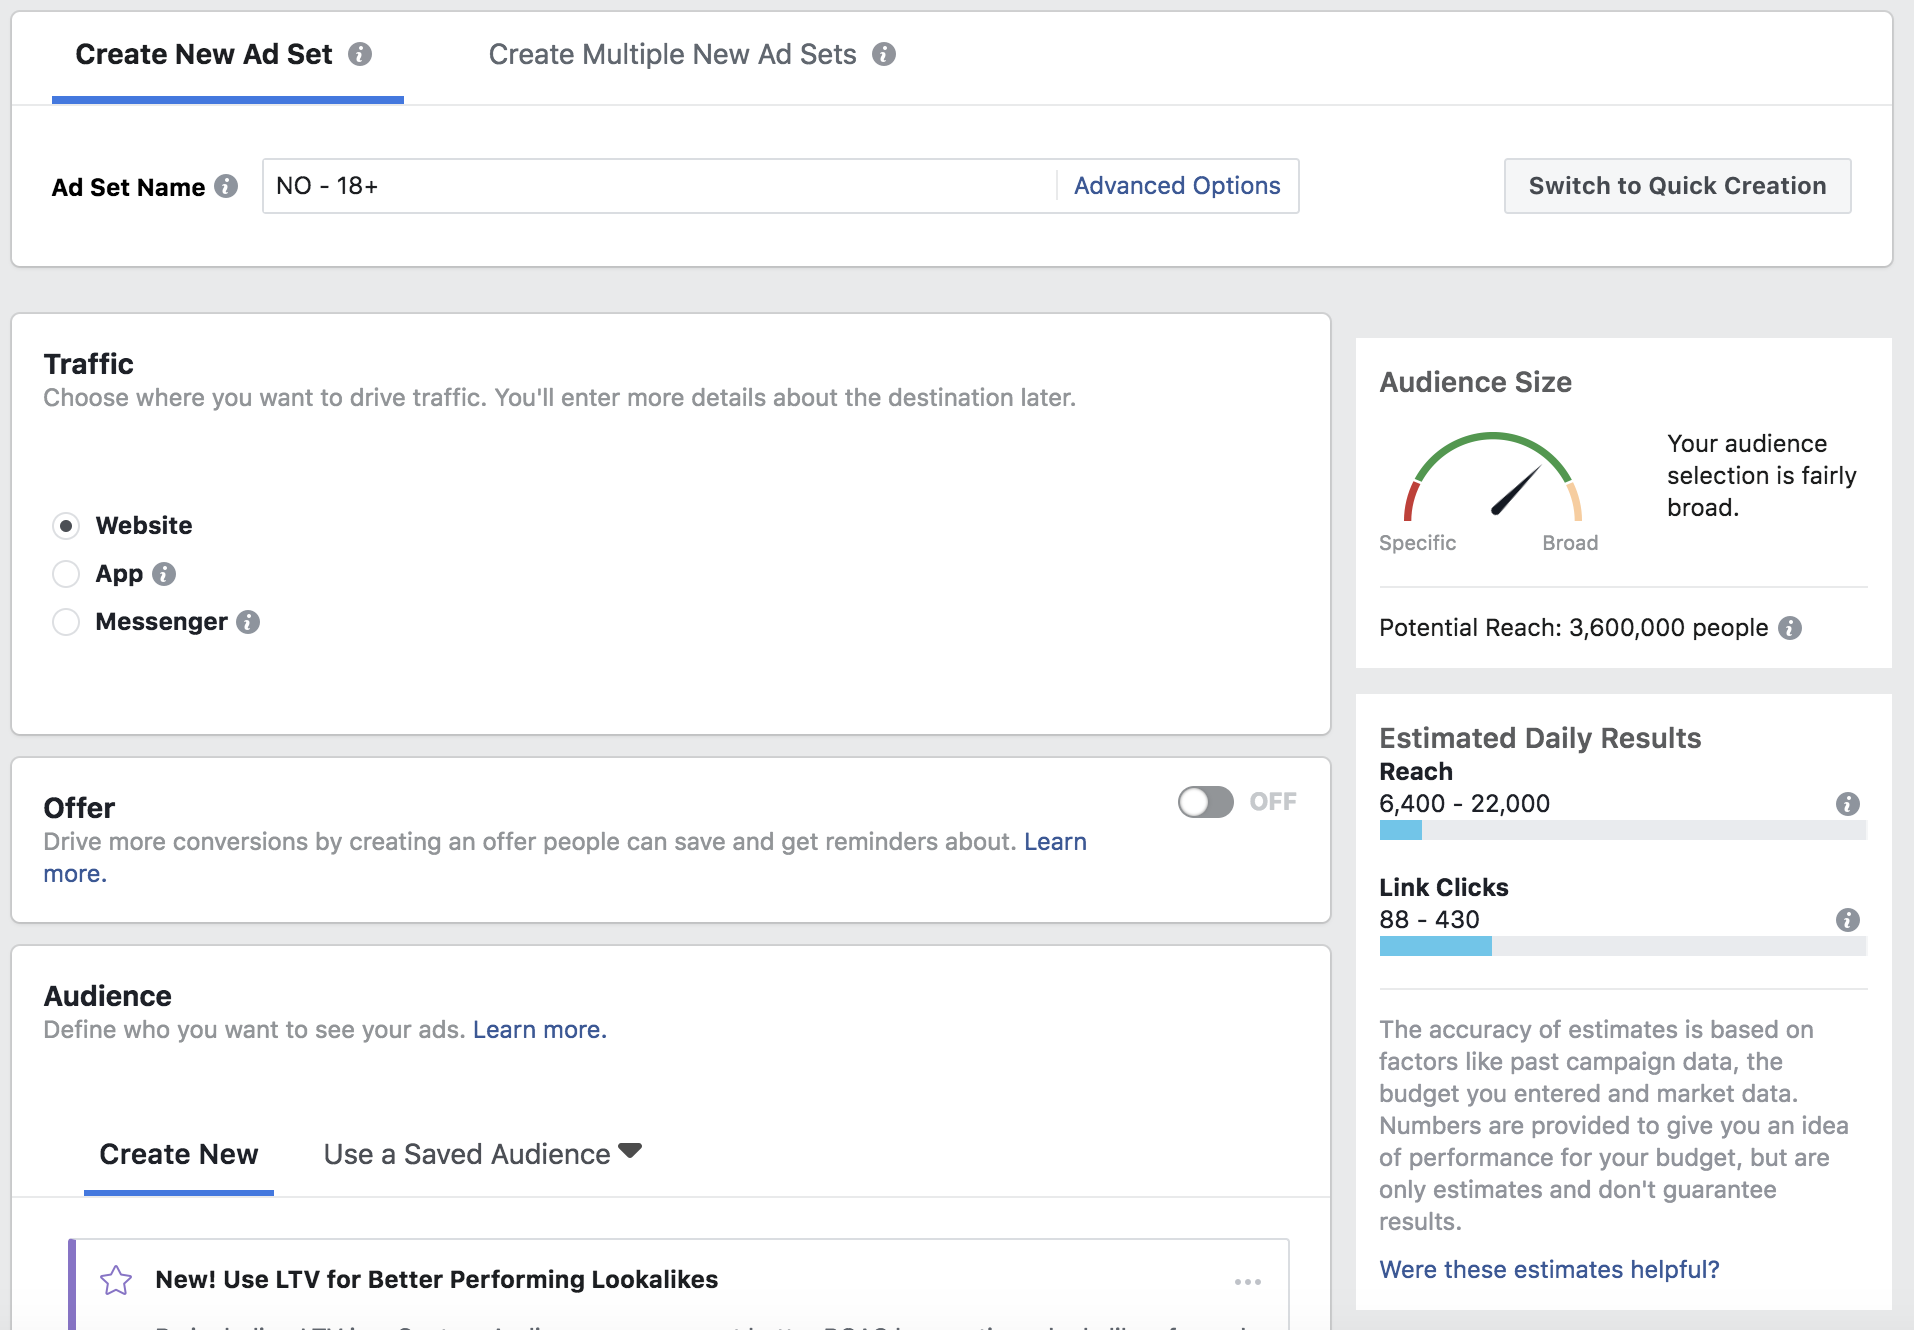Toggle the Offer switch on
The width and height of the screenshot is (1914, 1330).
coord(1206,802)
